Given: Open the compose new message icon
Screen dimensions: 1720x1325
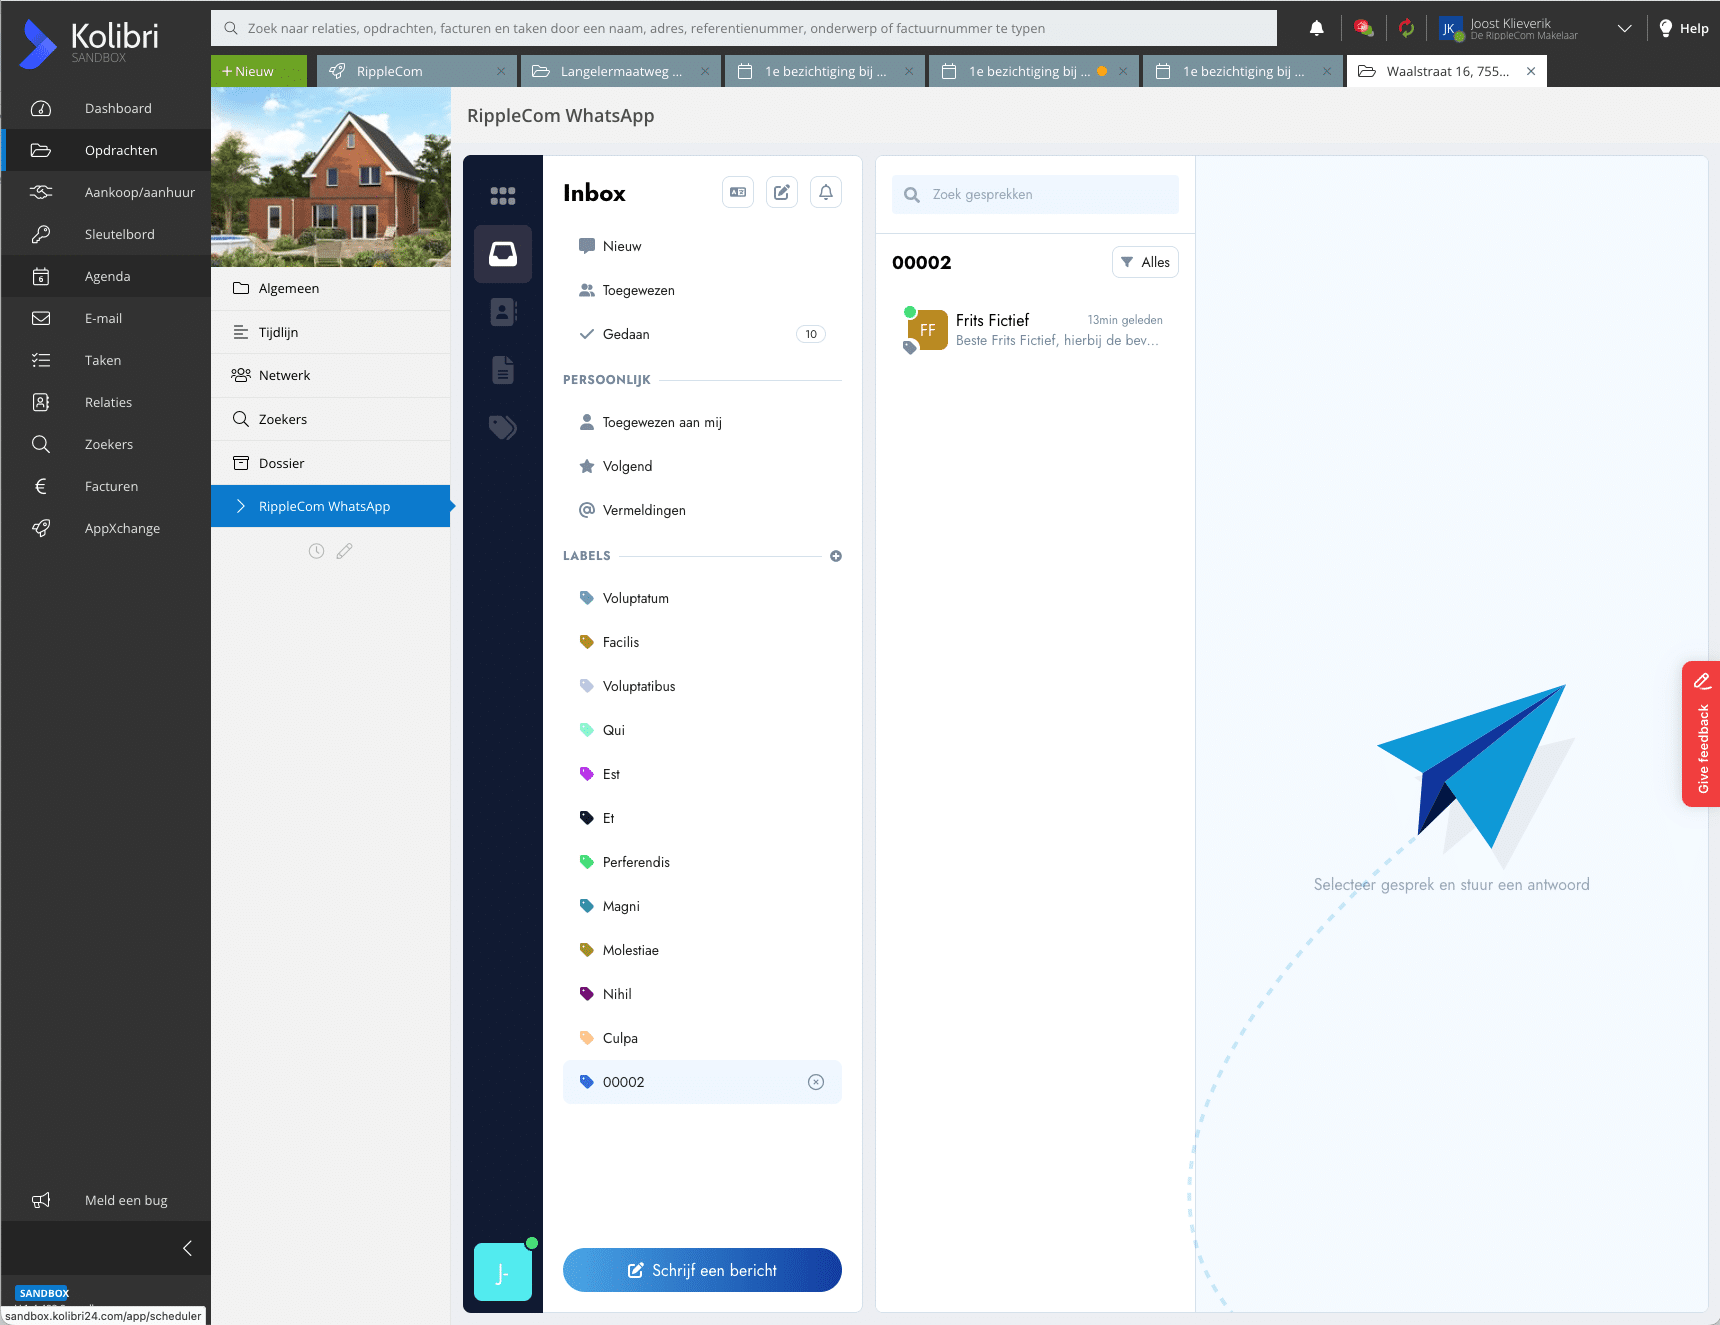Looking at the screenshot, I should pos(782,192).
